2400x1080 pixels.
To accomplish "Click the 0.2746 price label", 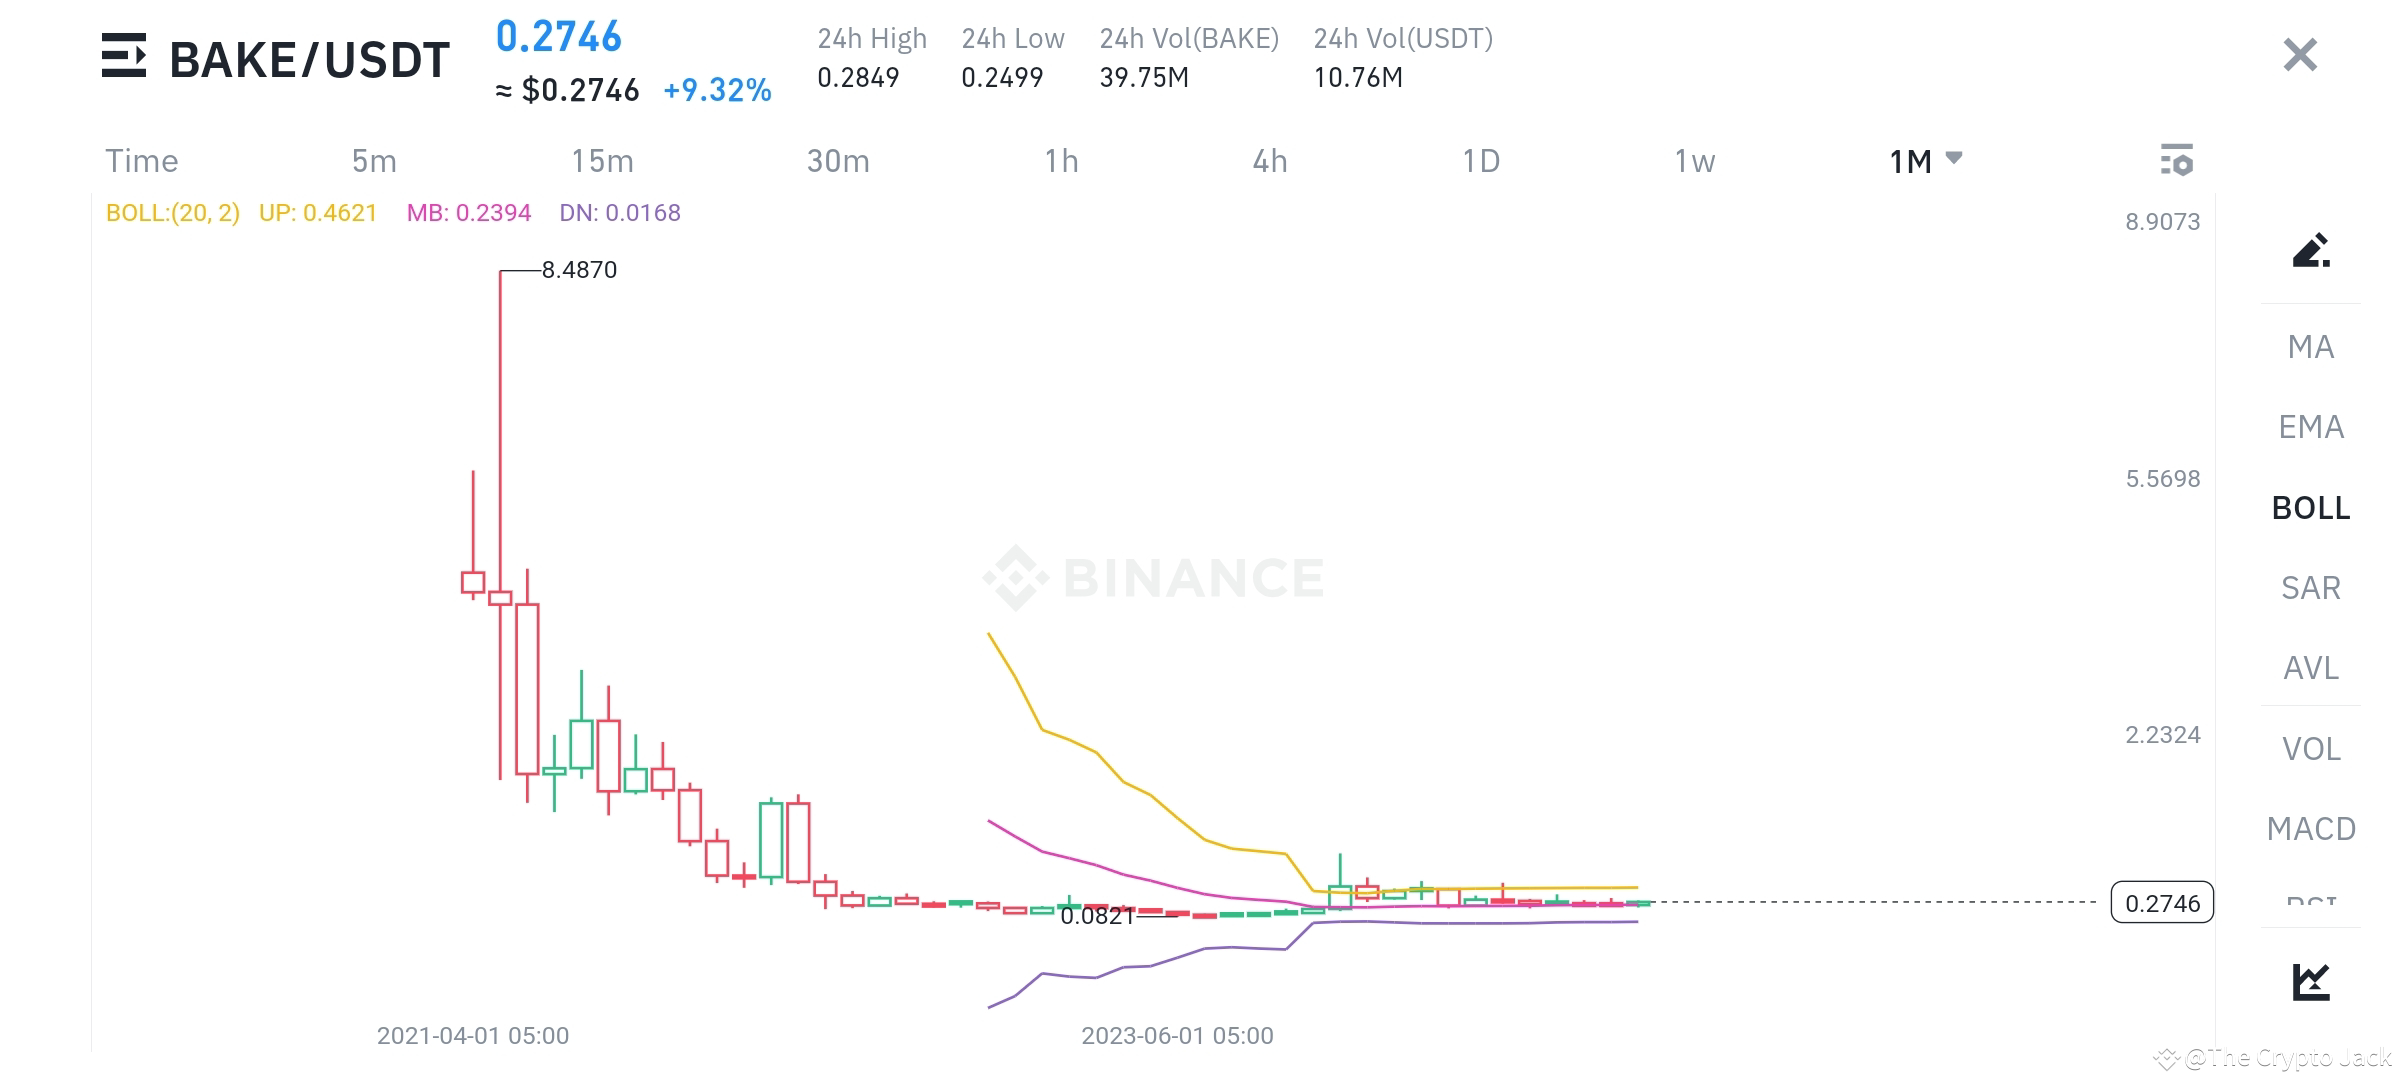I will coord(2163,903).
